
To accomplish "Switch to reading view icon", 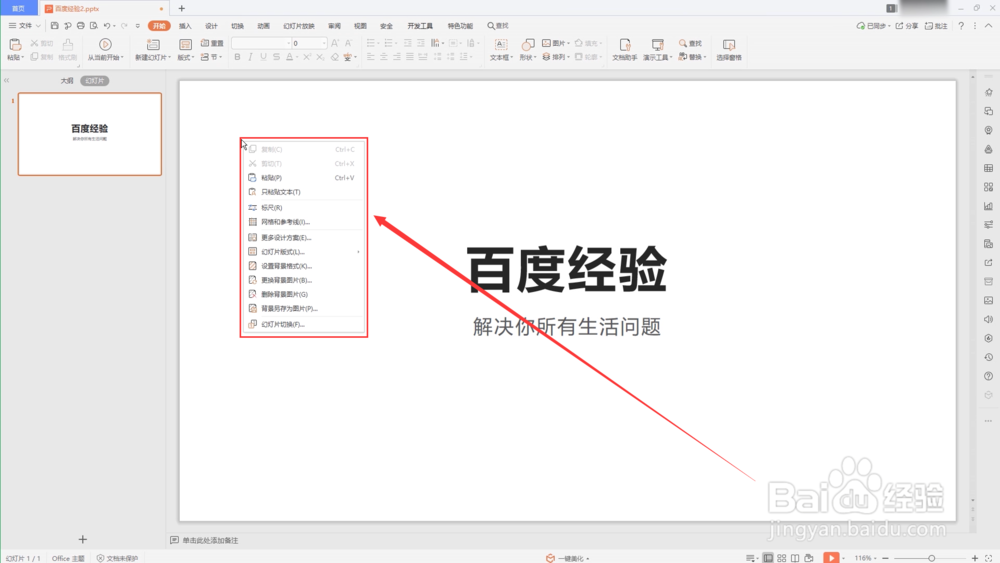I will pyautogui.click(x=795, y=558).
